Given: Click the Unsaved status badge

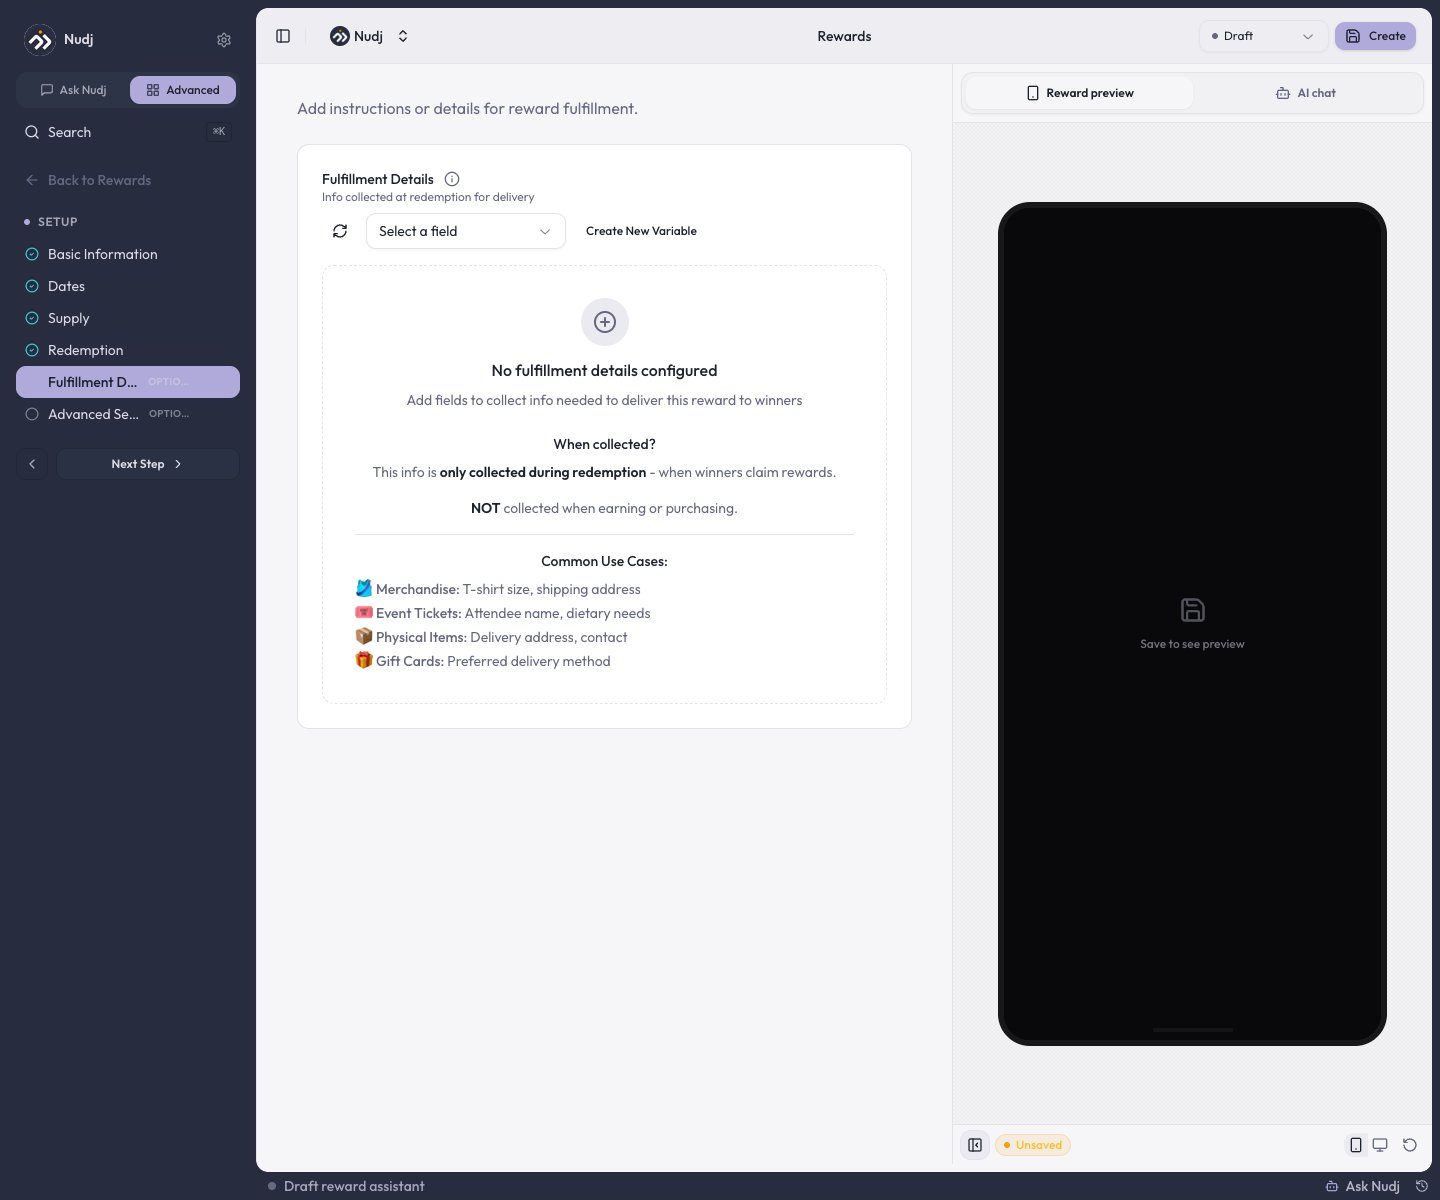Looking at the screenshot, I should 1033,1145.
